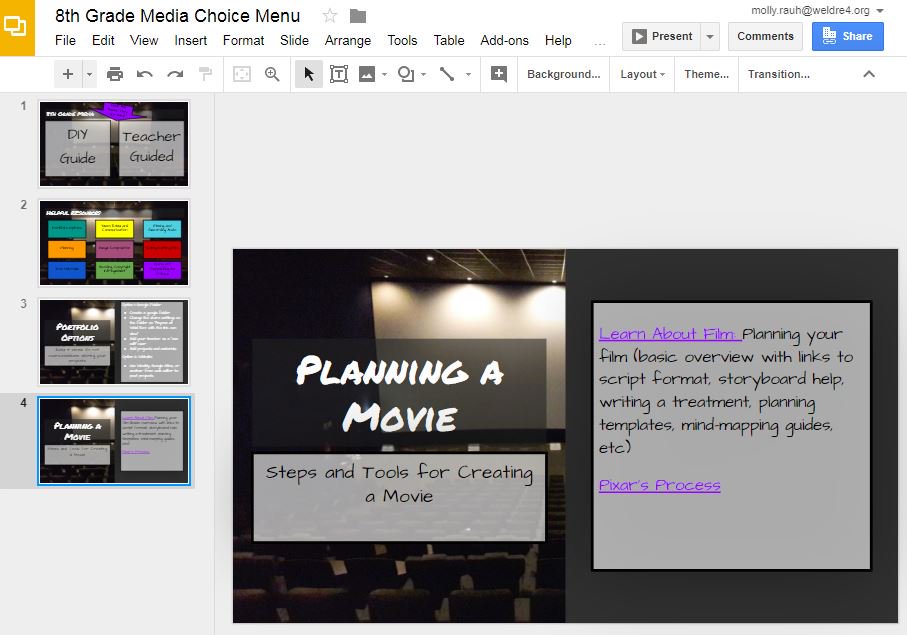Image resolution: width=907 pixels, height=635 pixels.
Task: Select the arrow cursor tool
Action: pyautogui.click(x=309, y=74)
